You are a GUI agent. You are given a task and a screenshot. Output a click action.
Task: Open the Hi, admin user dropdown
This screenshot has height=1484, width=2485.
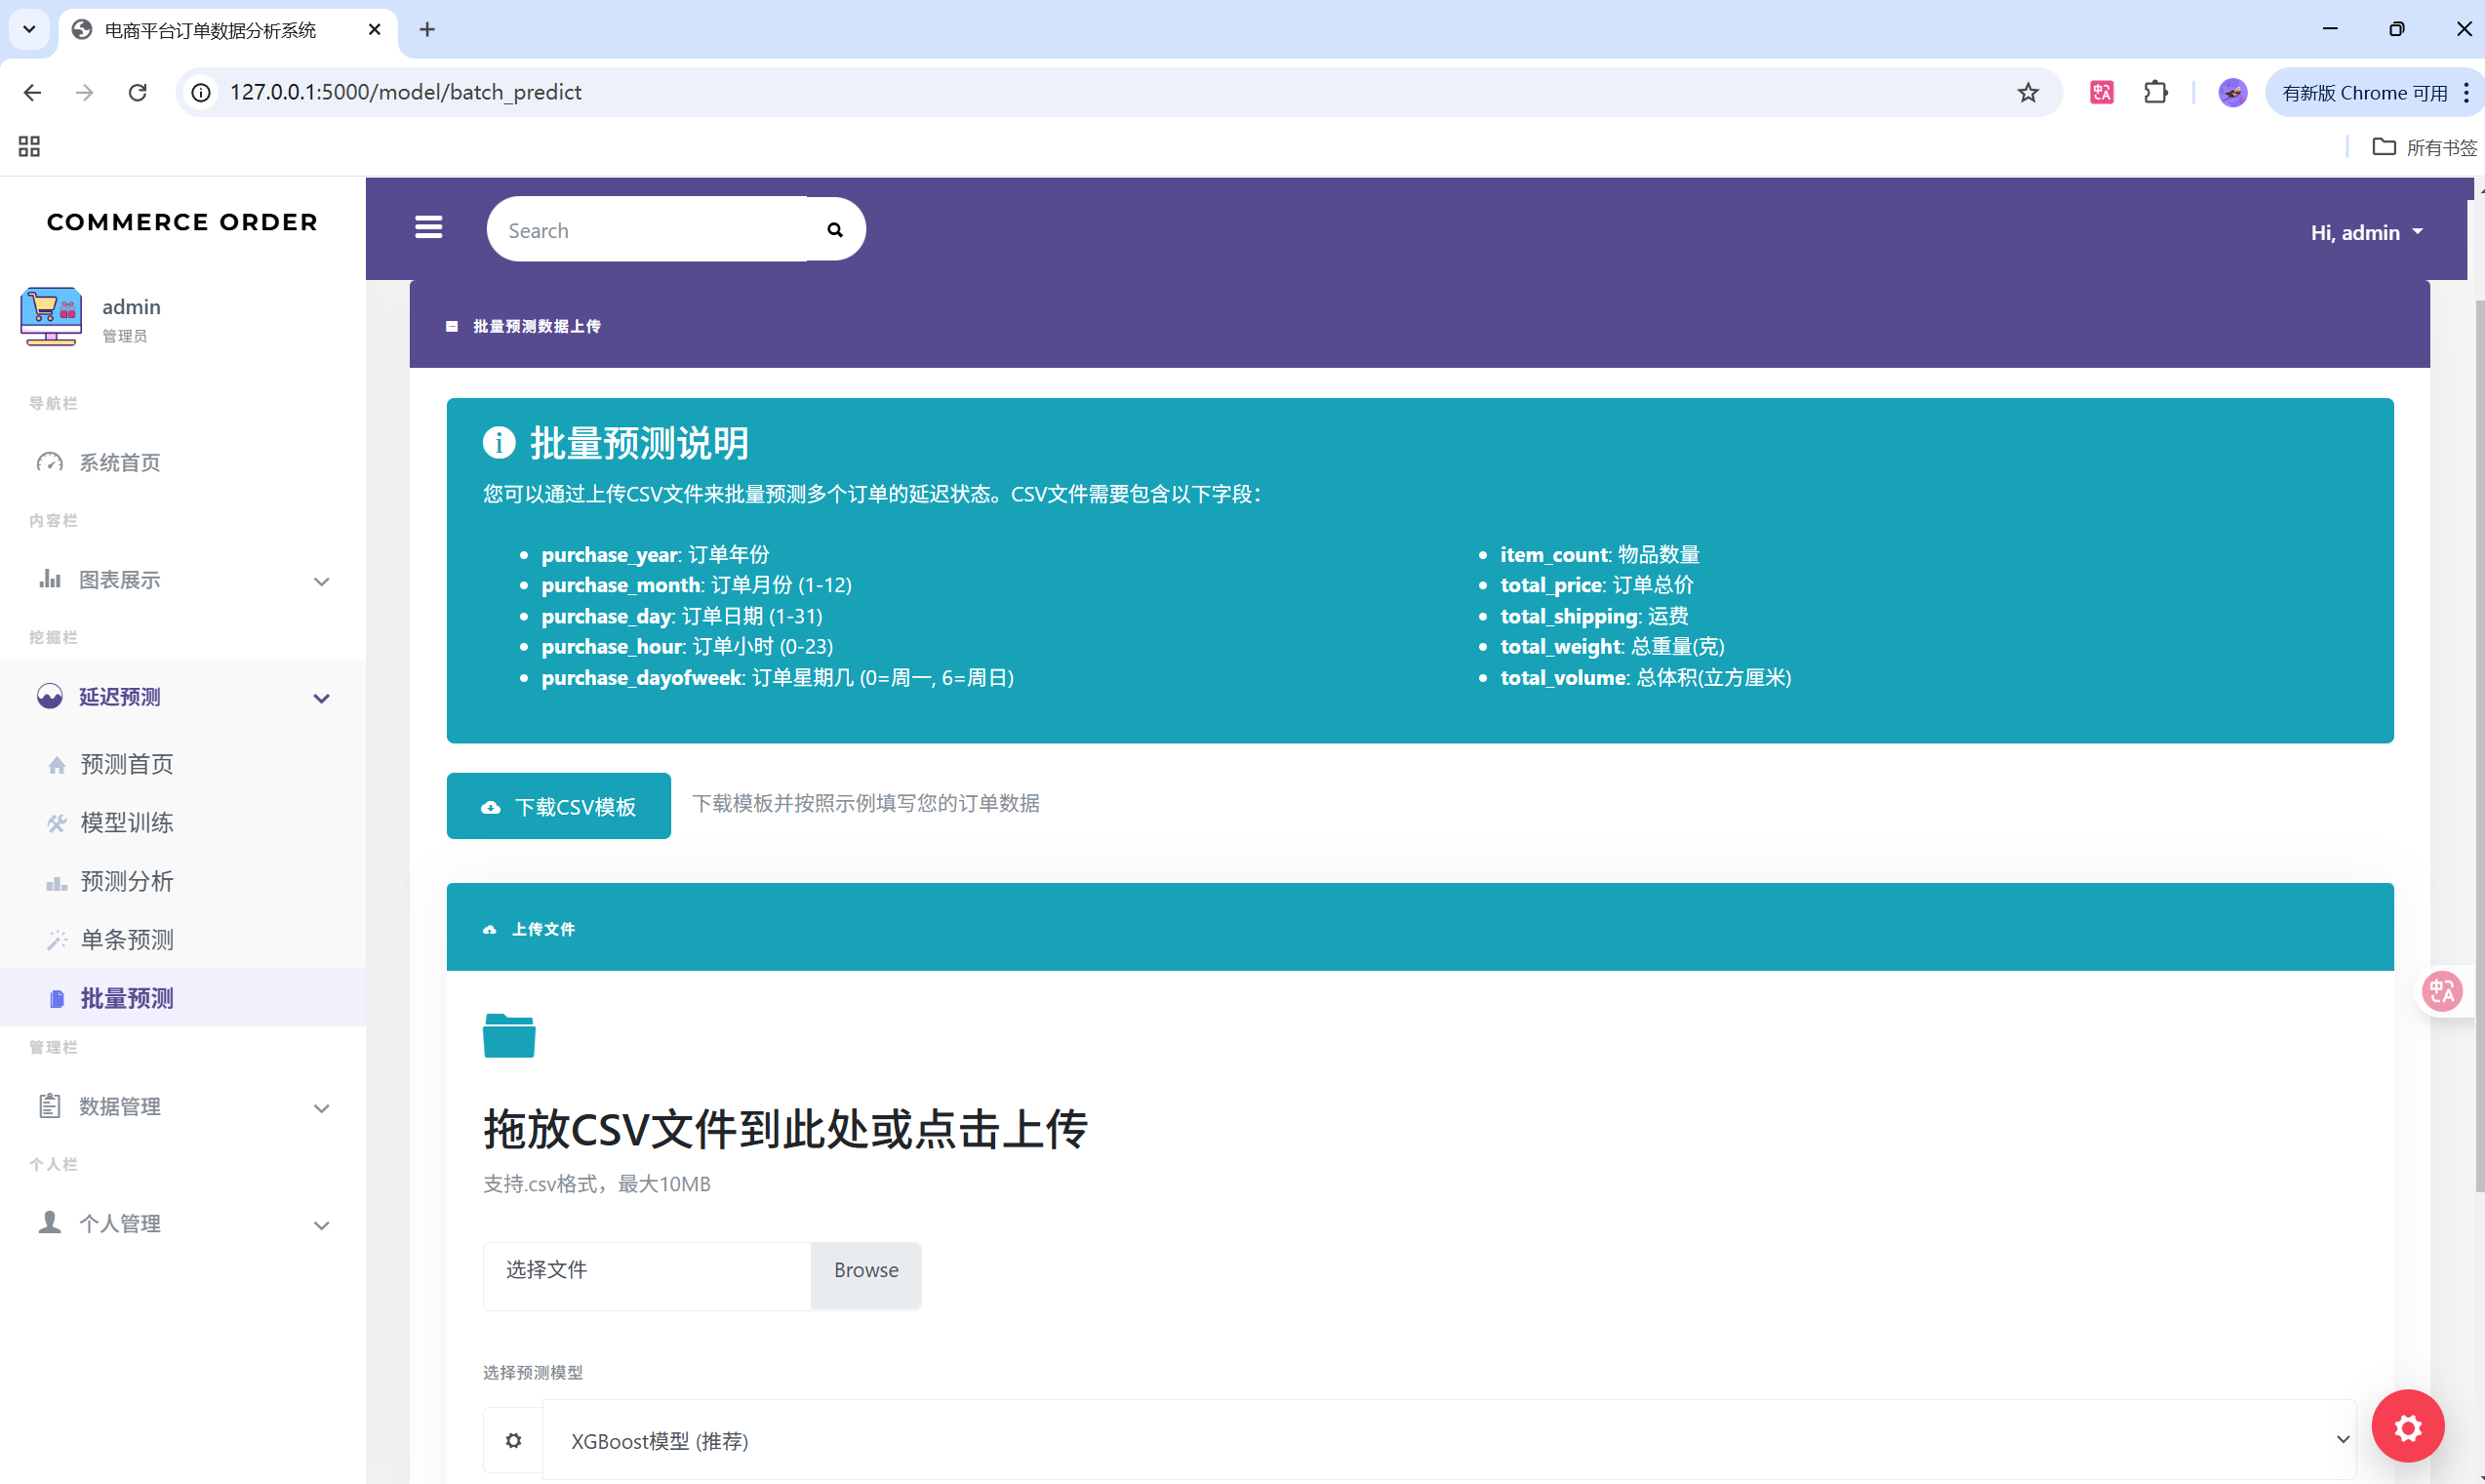[2365, 233]
